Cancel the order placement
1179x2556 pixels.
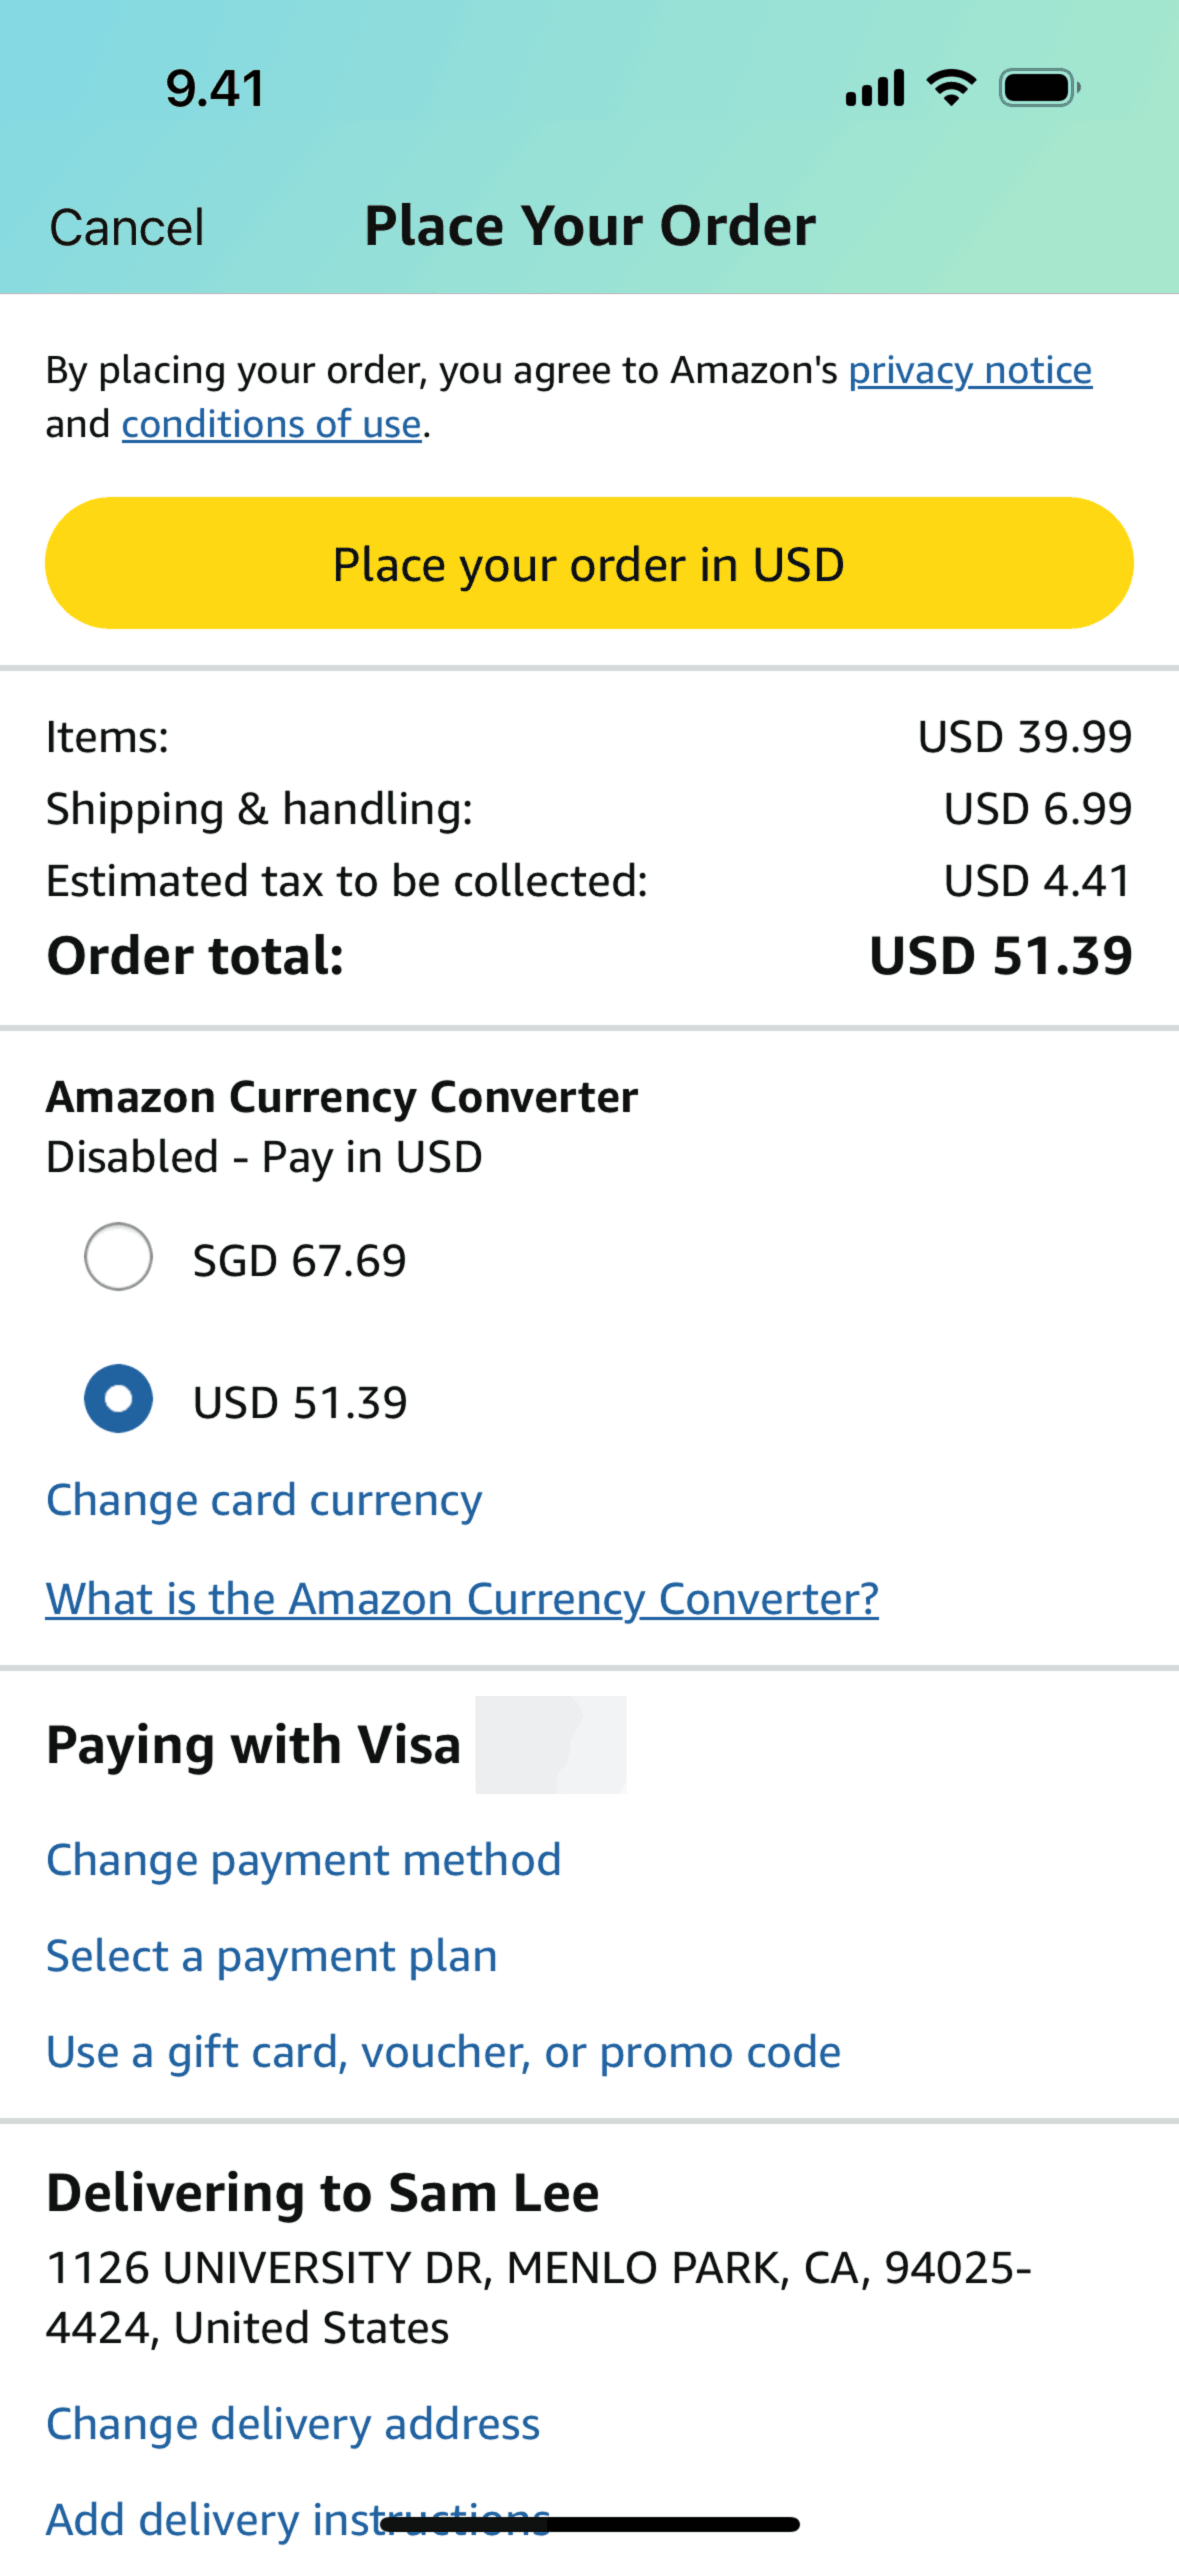(x=127, y=227)
